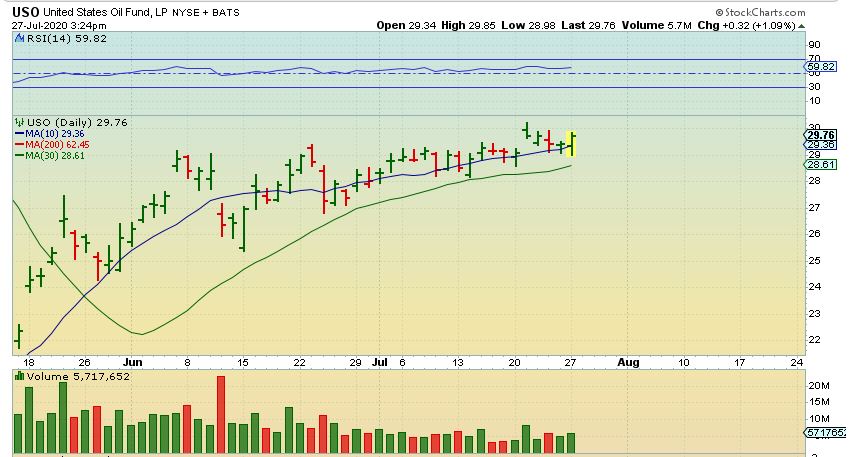Click the RSI 59.82 value tag
The height and width of the screenshot is (457, 849).
pos(821,67)
